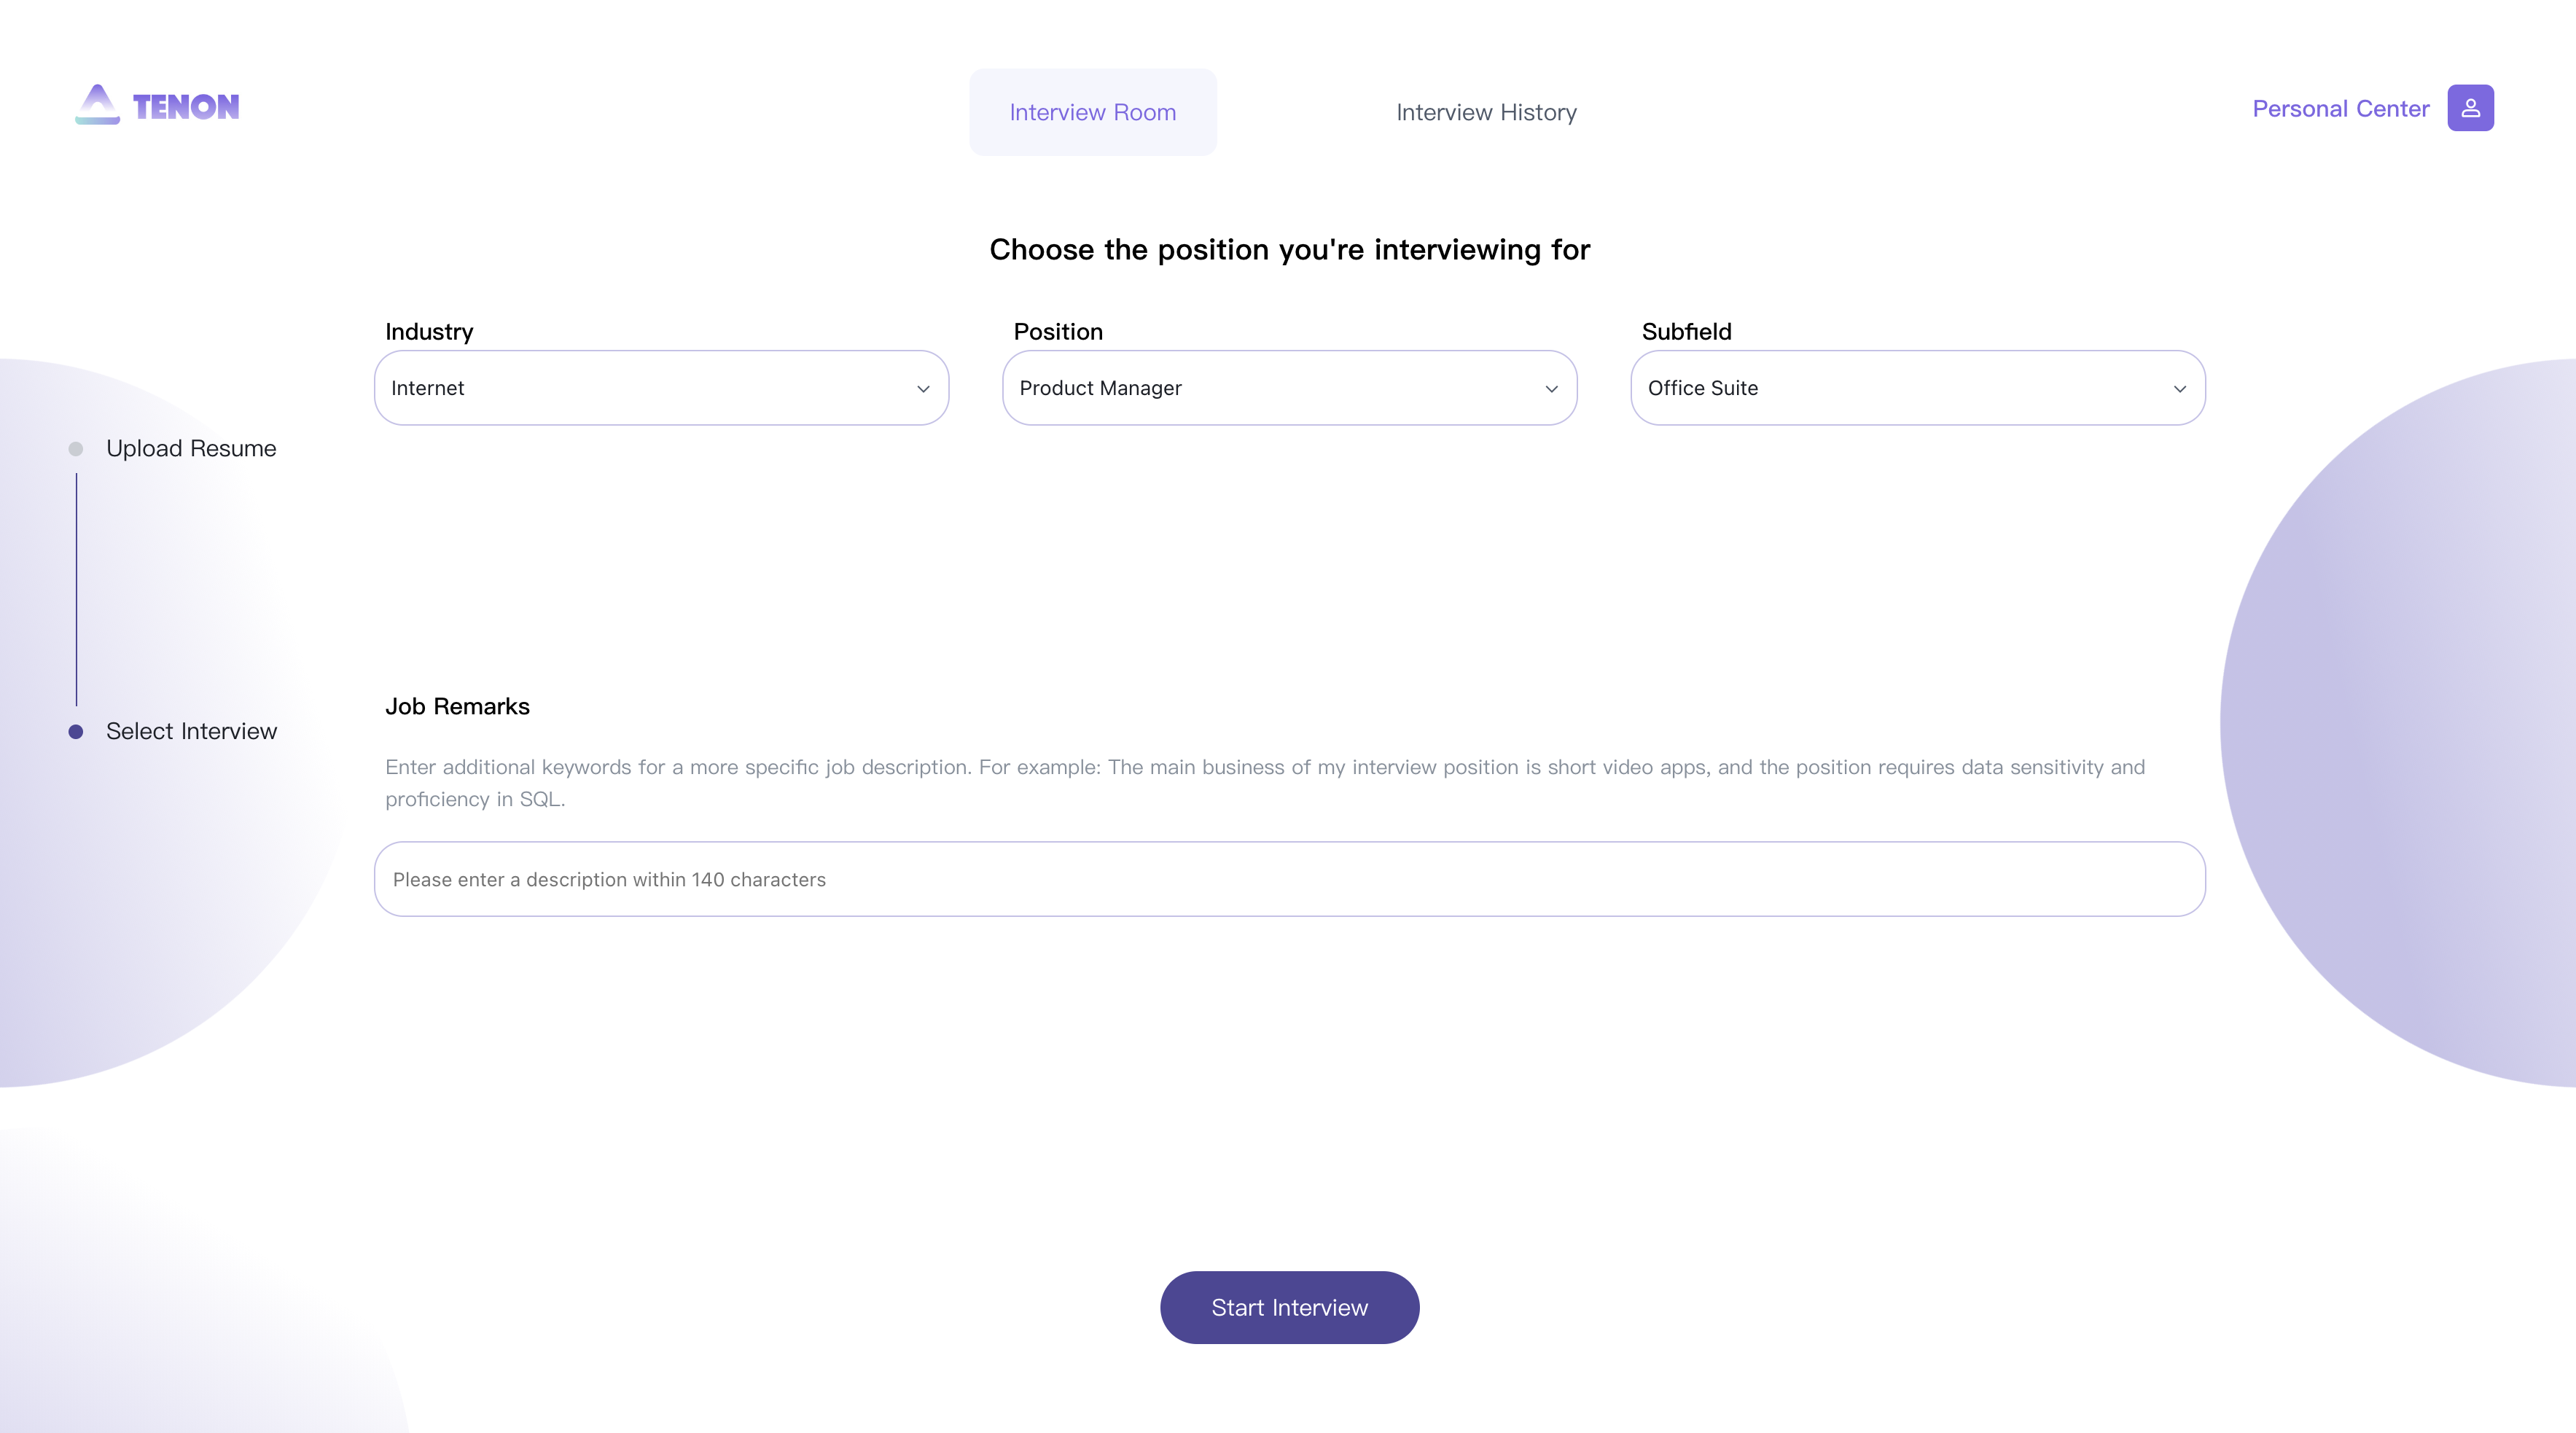This screenshot has width=2576, height=1433.
Task: Switch to the Interview Room tab
Action: (1093, 112)
